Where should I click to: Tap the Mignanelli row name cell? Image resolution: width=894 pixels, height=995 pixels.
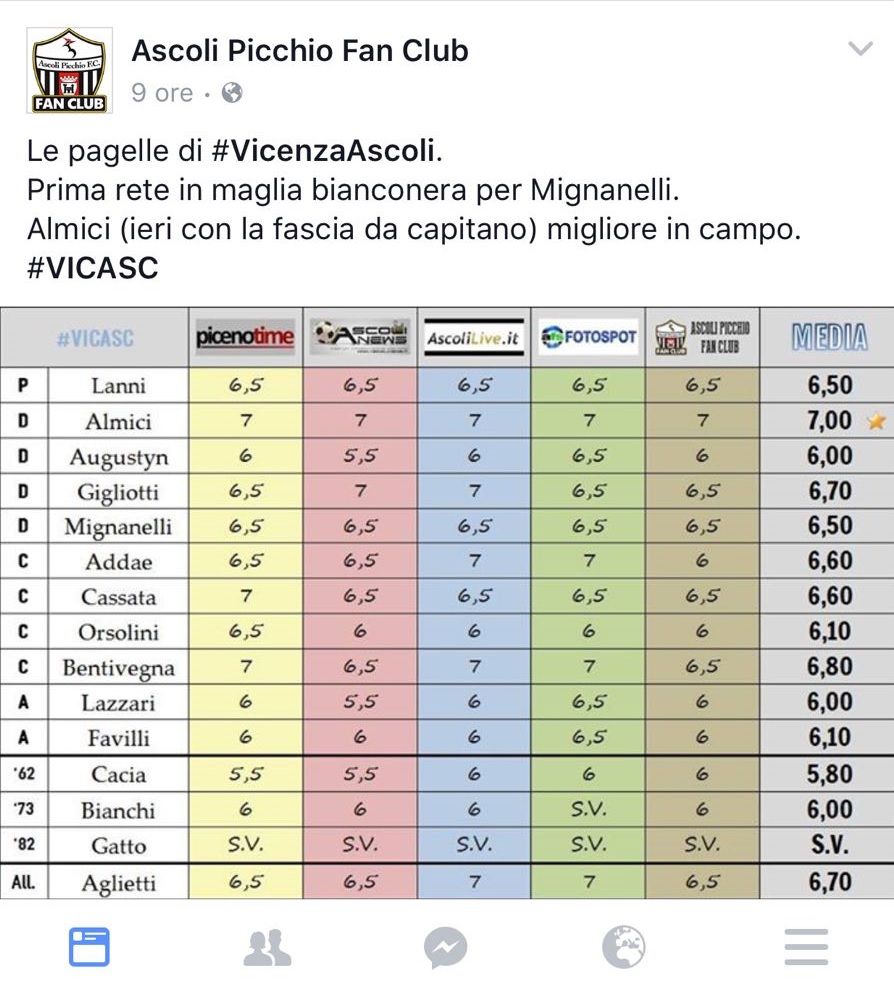[118, 527]
